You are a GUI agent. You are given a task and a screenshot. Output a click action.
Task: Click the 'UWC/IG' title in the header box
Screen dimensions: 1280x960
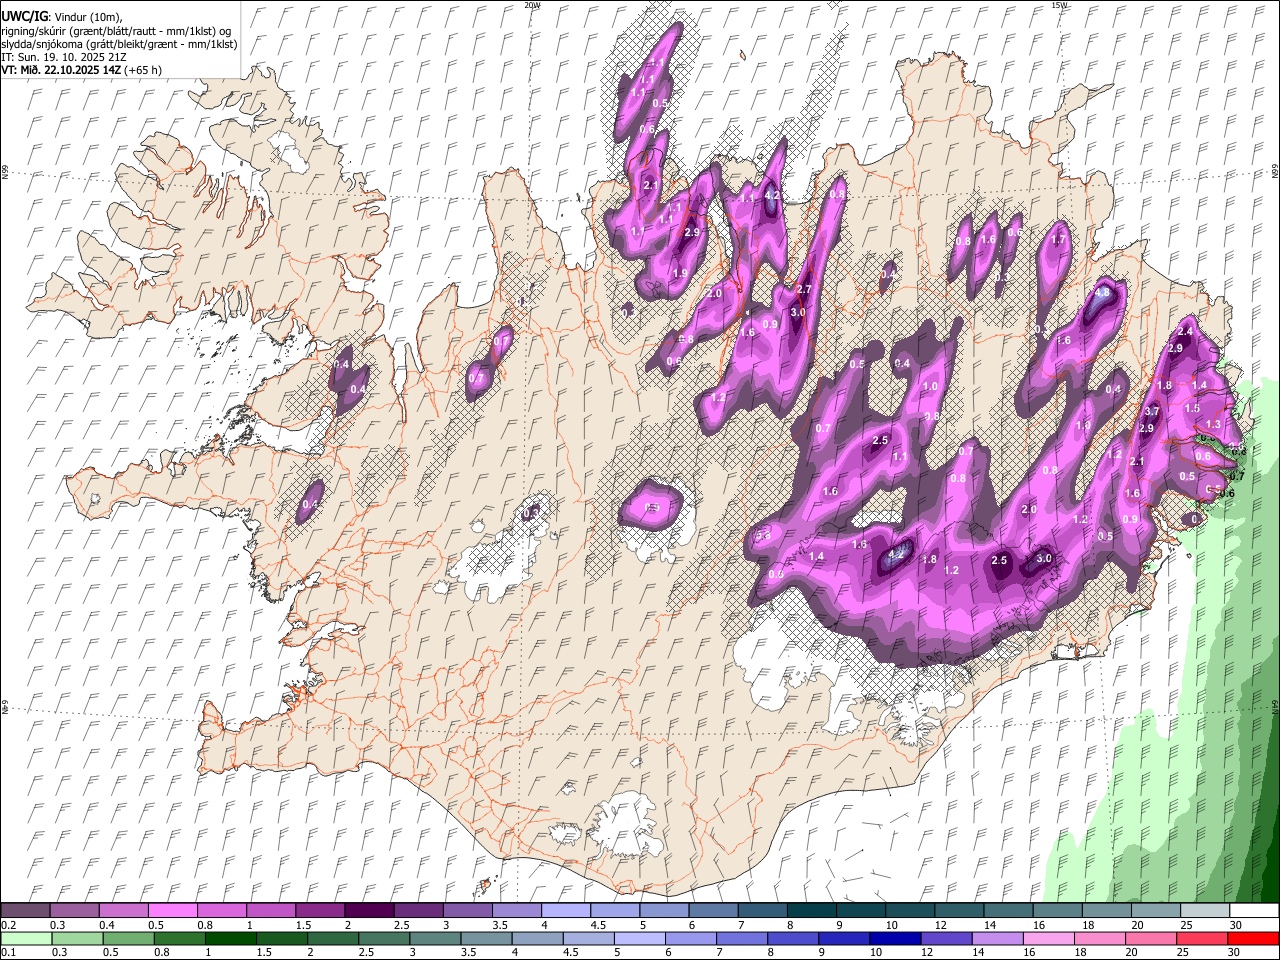[23, 16]
